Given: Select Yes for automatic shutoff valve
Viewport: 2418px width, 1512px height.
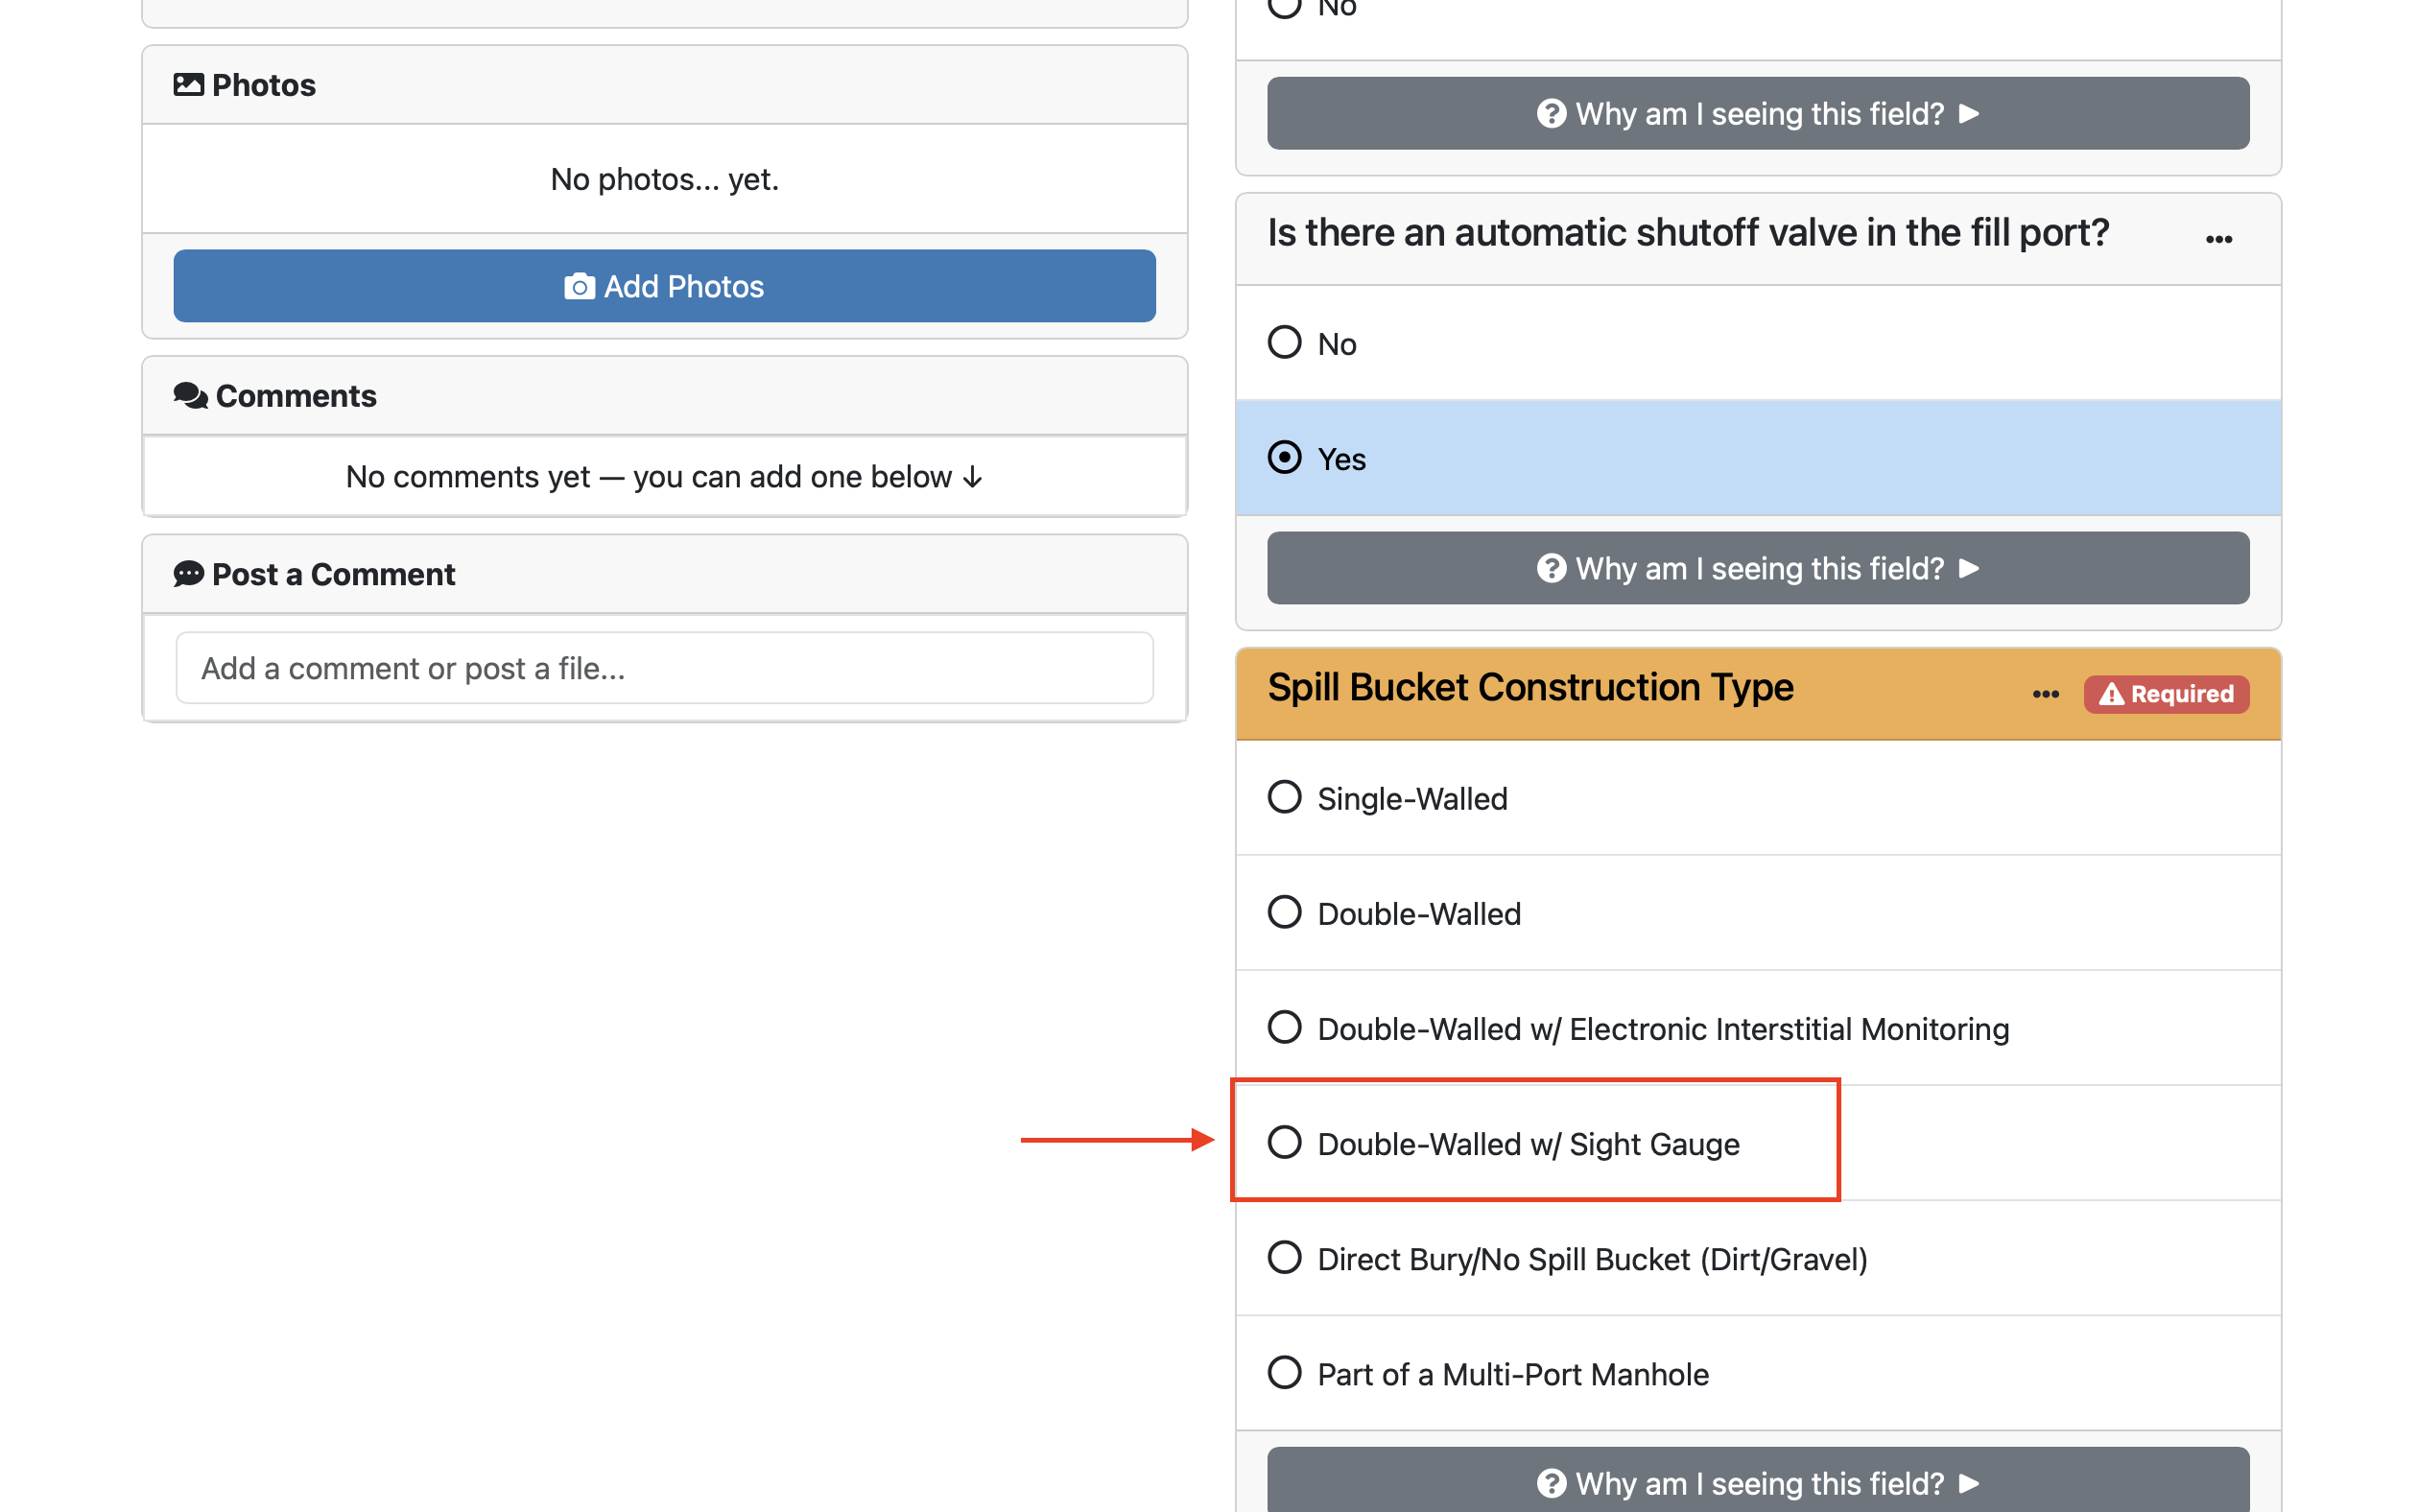Looking at the screenshot, I should coord(1285,458).
